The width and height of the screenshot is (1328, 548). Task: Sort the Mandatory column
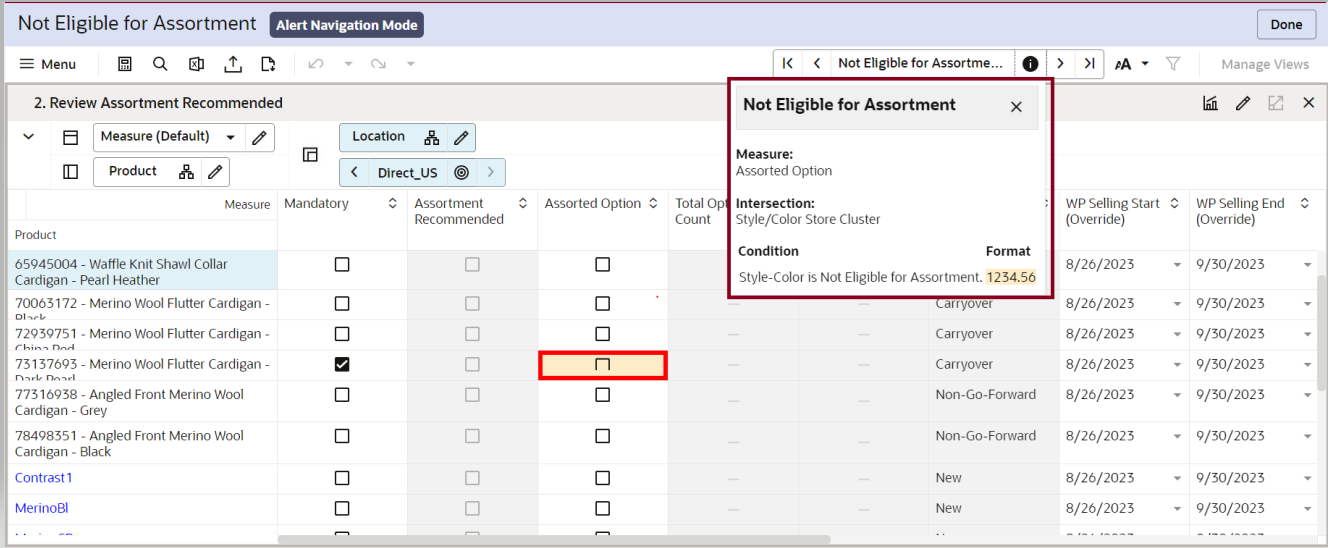point(392,203)
